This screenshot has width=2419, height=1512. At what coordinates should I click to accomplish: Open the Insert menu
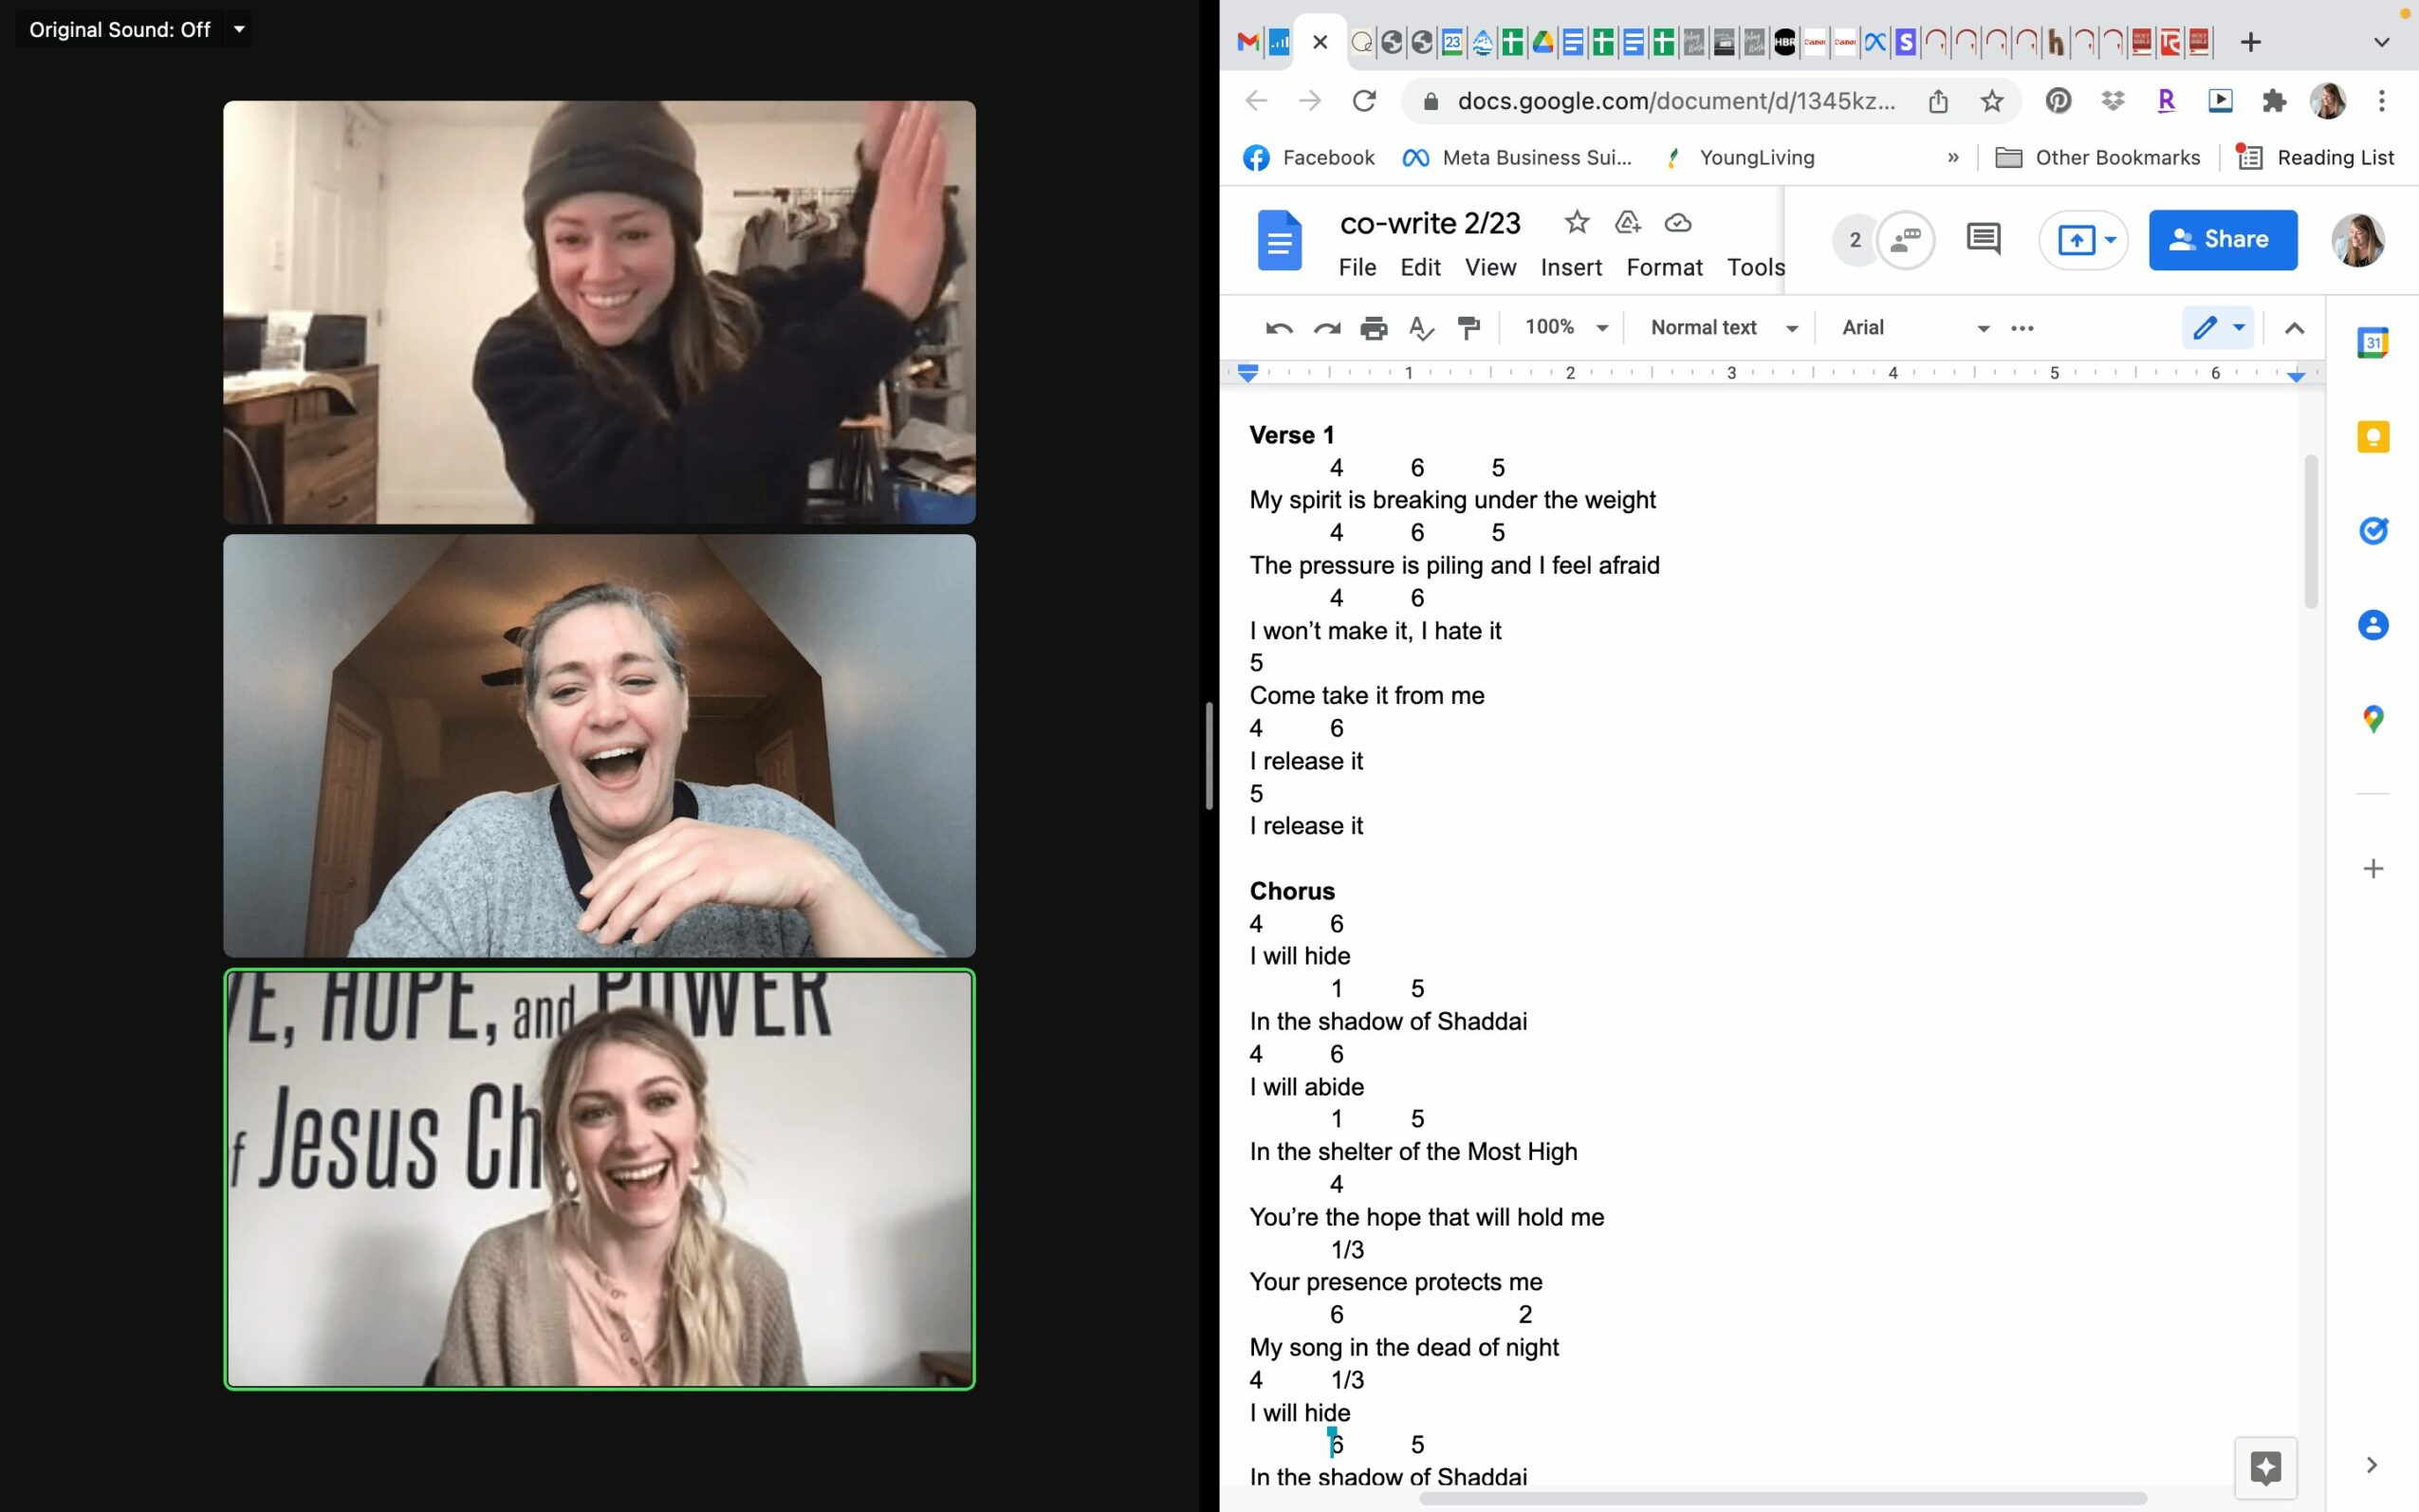(1571, 268)
